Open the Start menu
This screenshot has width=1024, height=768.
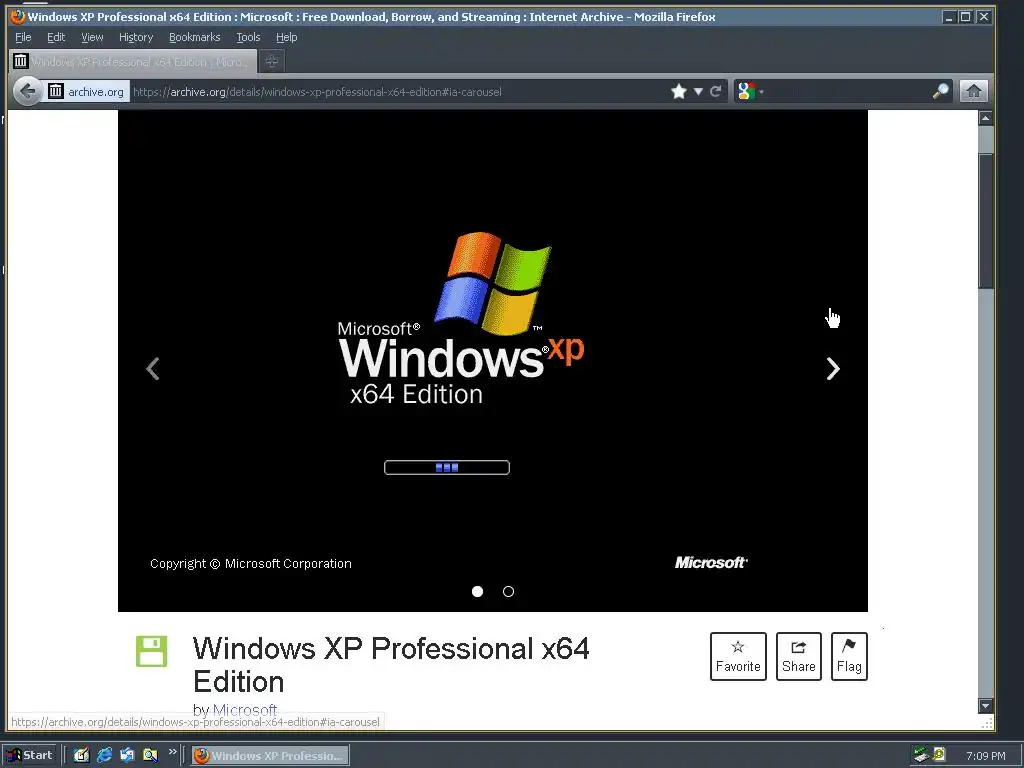click(30, 756)
